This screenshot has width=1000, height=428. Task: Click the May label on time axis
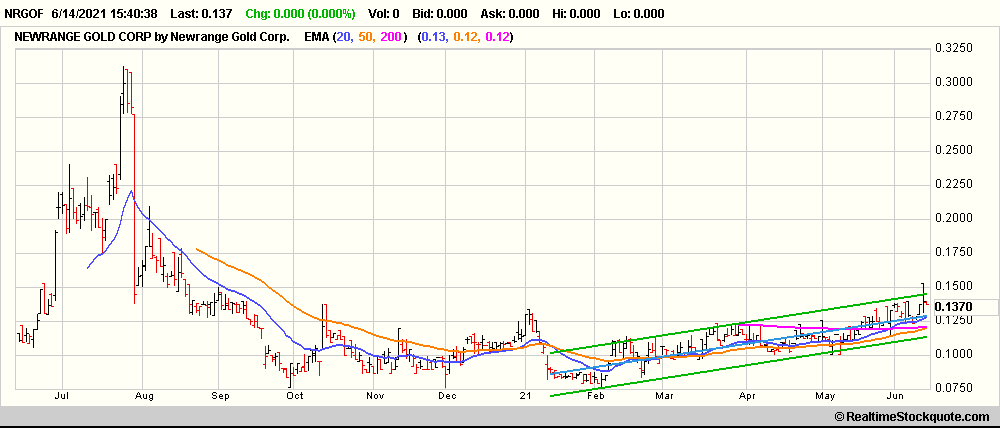(825, 397)
